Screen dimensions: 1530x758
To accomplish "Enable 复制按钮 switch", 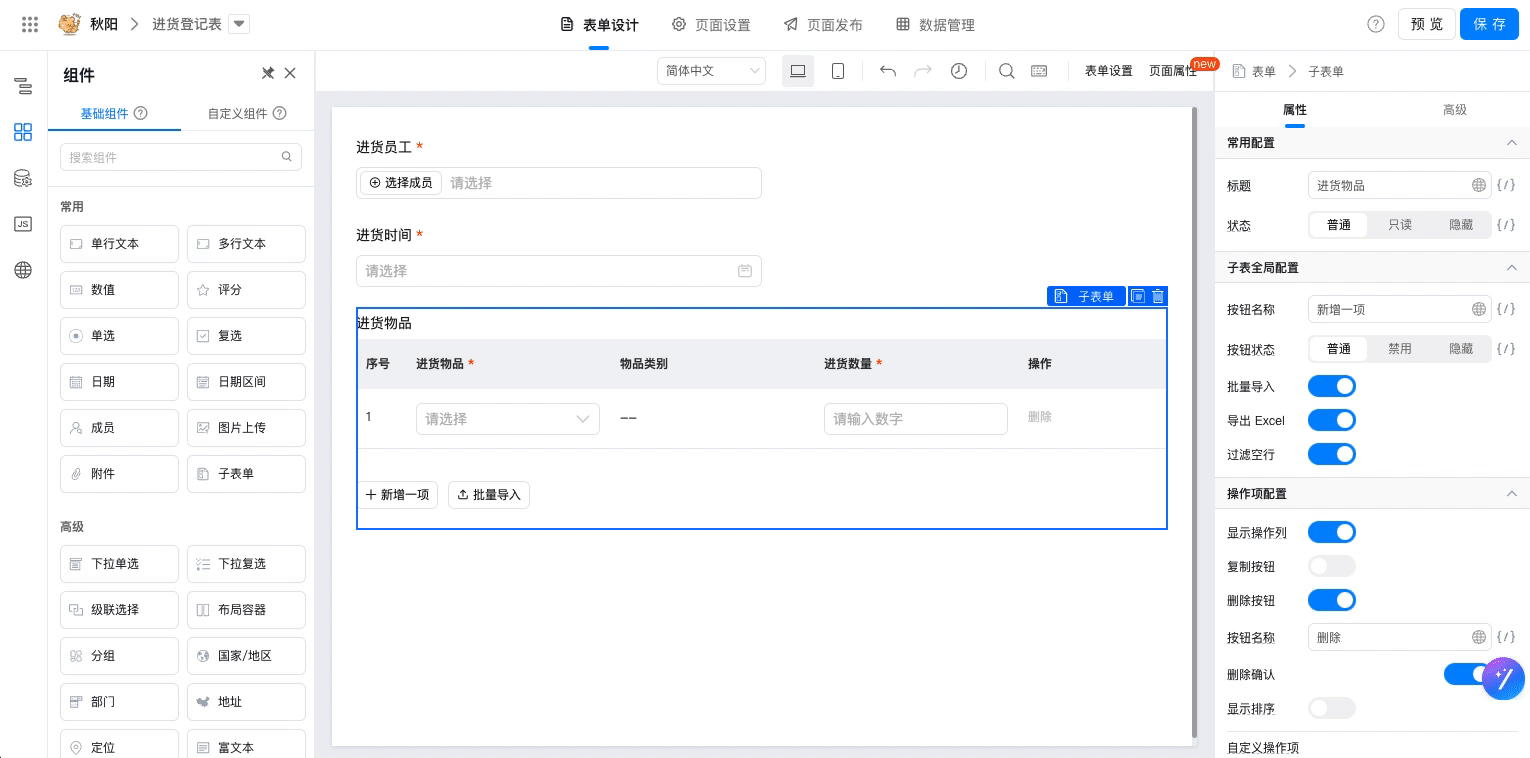I will (x=1332, y=566).
